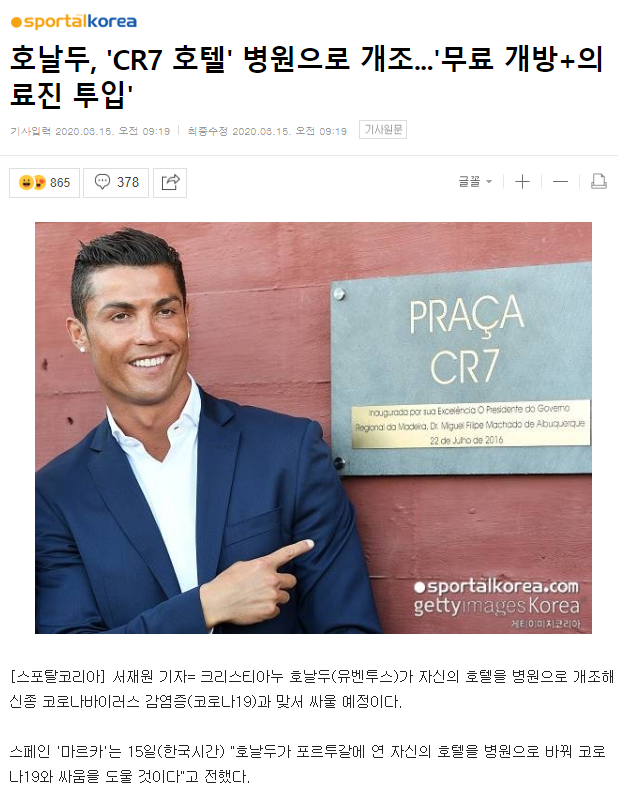Click the paragraph starting with [스포탈코리아]

(x=311, y=689)
